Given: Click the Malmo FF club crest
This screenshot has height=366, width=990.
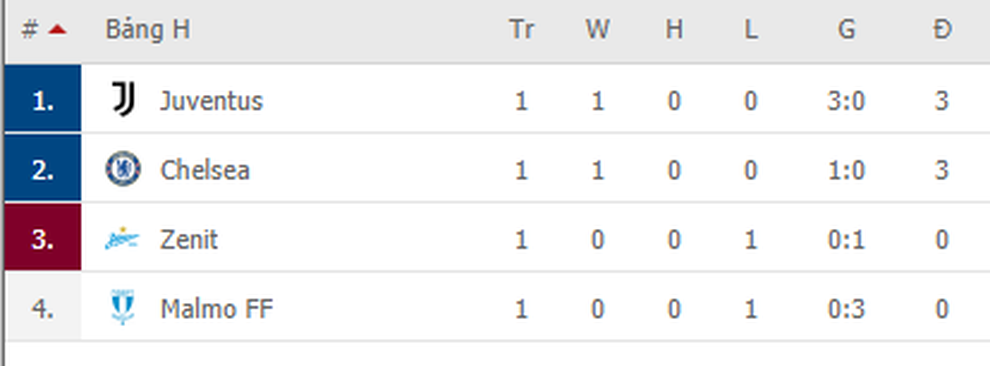Looking at the screenshot, I should [122, 308].
